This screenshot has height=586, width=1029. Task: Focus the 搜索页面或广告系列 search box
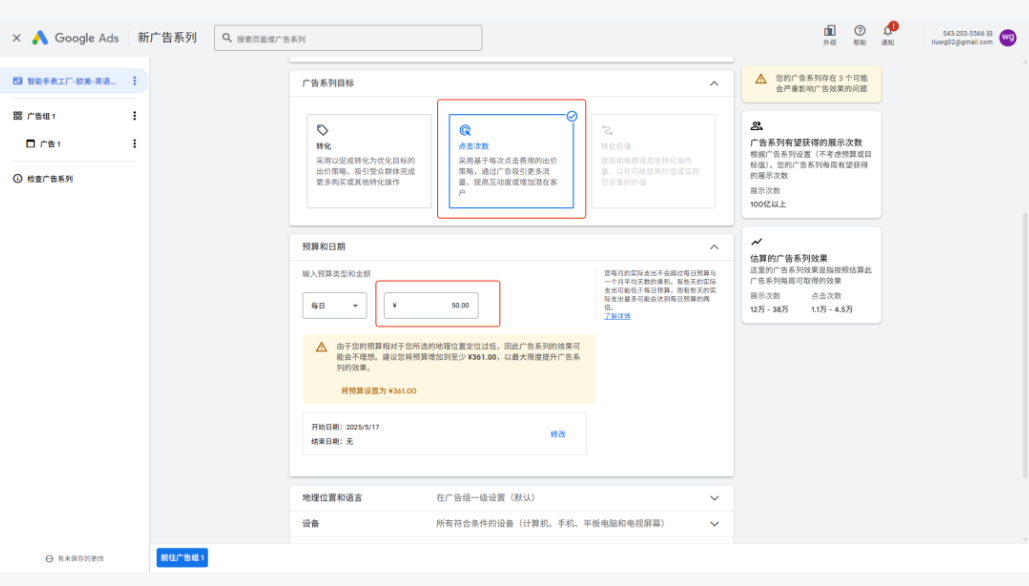point(348,38)
